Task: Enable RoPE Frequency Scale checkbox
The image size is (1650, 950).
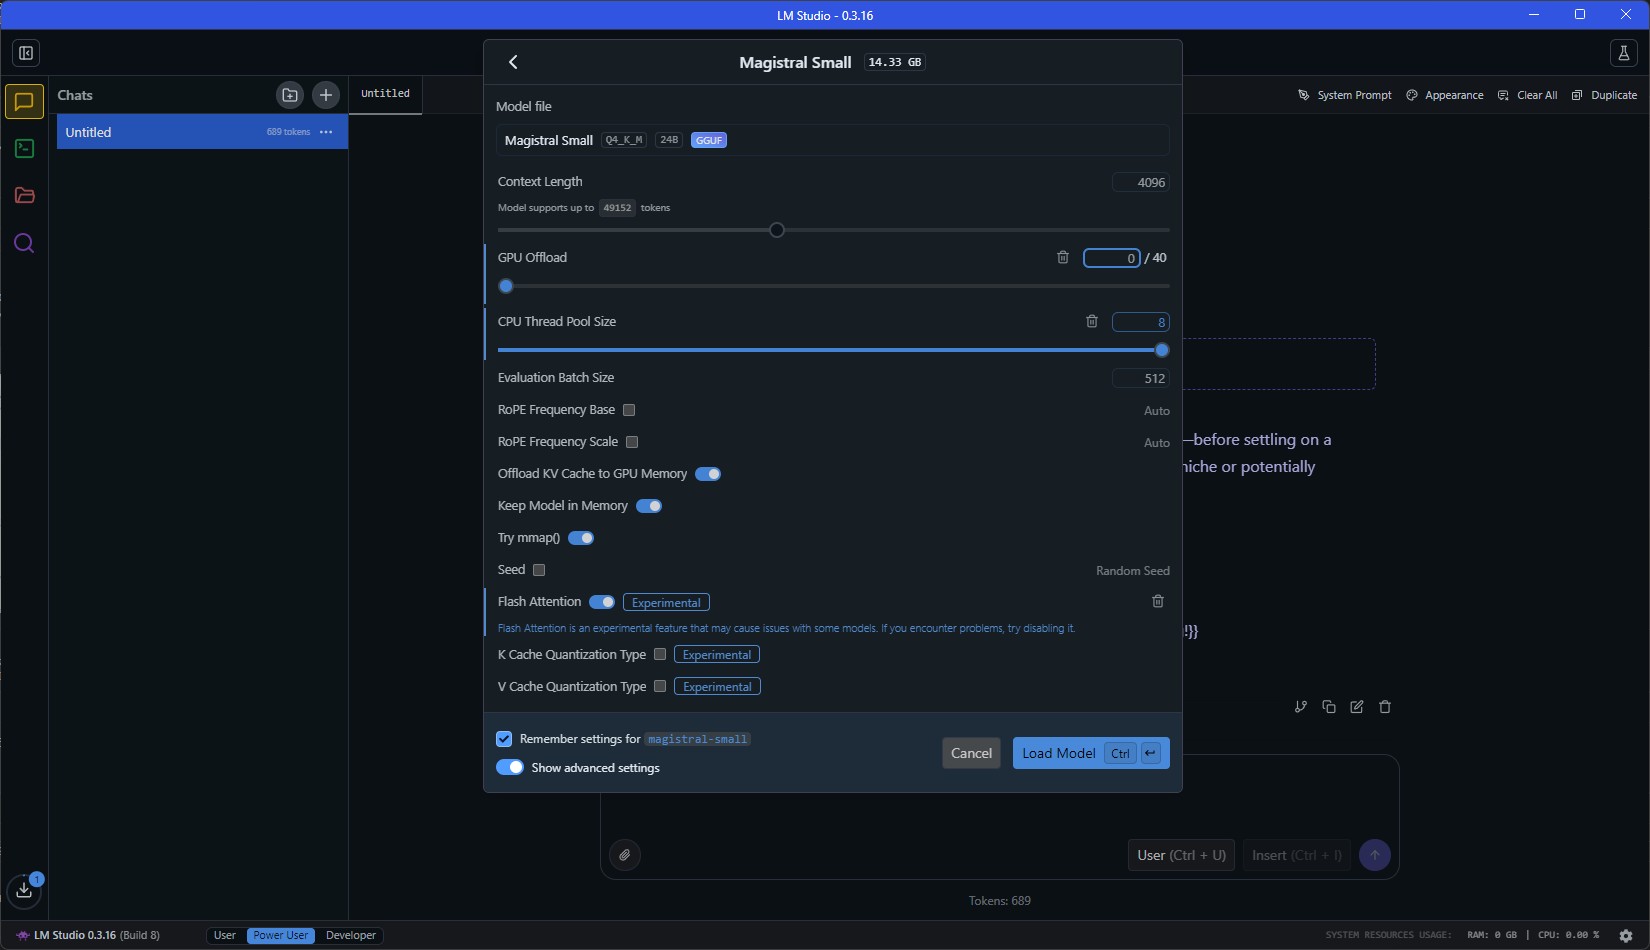Action: tap(632, 442)
